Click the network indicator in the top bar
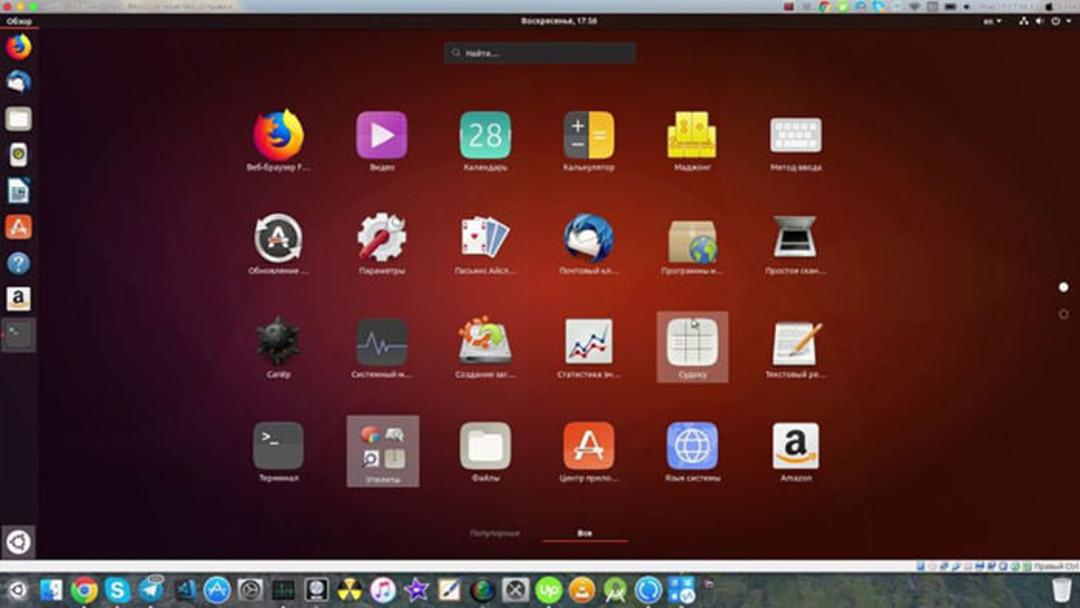This screenshot has height=608, width=1080. (x=1024, y=21)
